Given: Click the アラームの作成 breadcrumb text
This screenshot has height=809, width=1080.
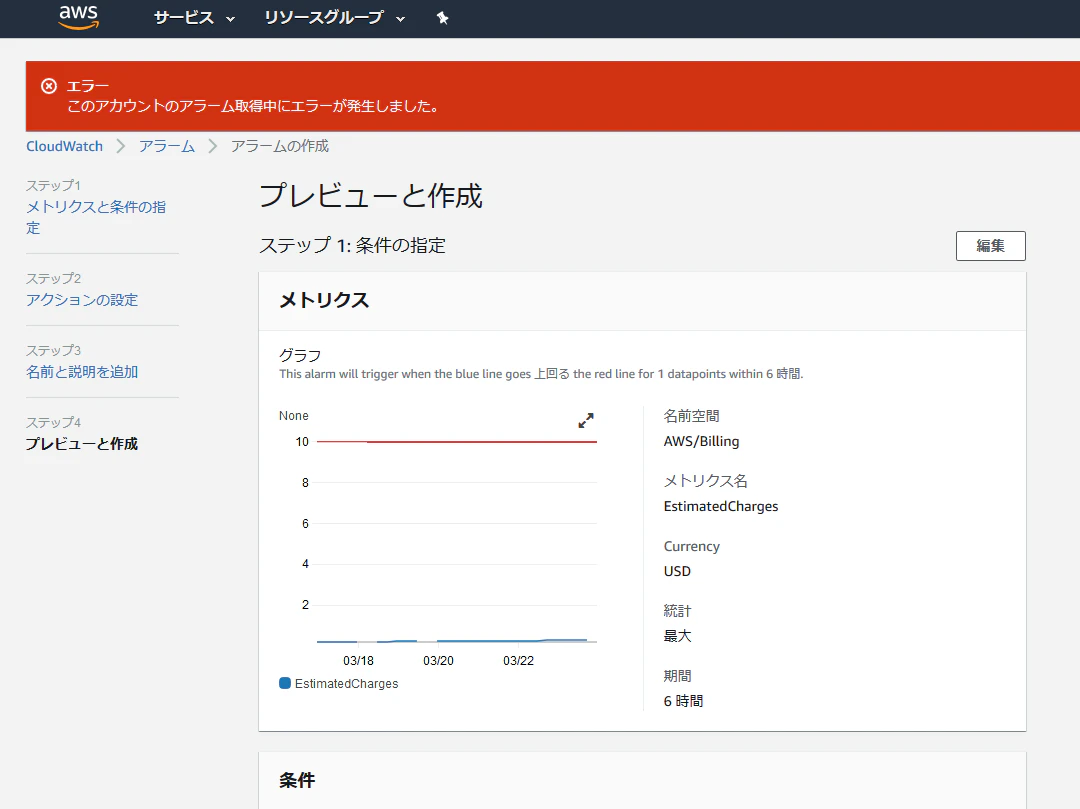Looking at the screenshot, I should pos(280,146).
